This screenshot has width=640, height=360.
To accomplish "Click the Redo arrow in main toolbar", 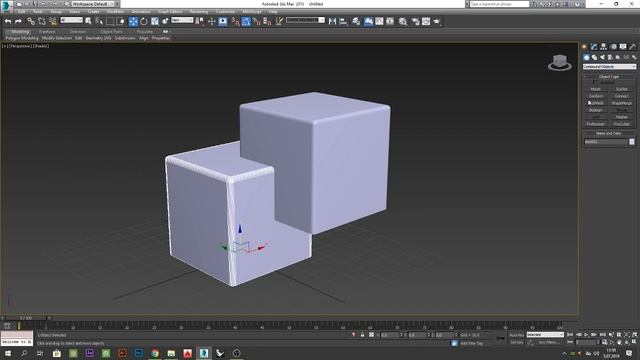I will tap(18, 21).
